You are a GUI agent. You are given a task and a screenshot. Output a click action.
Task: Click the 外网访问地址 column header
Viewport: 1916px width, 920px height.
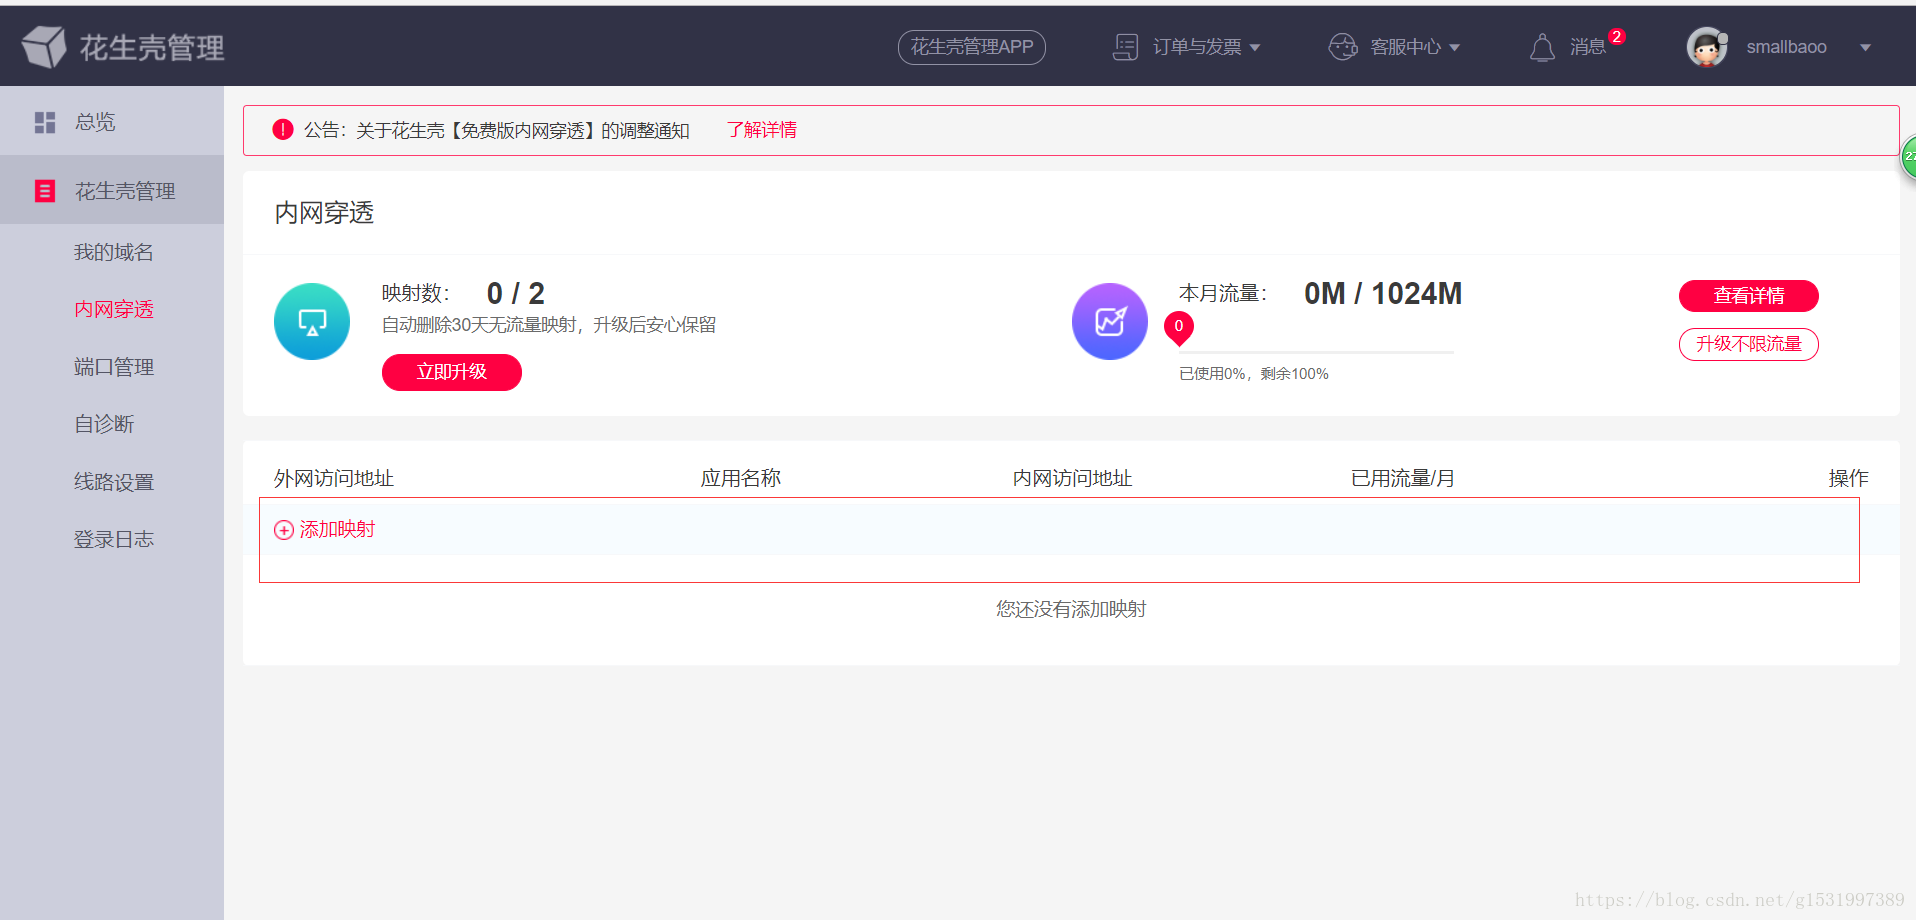point(334,478)
